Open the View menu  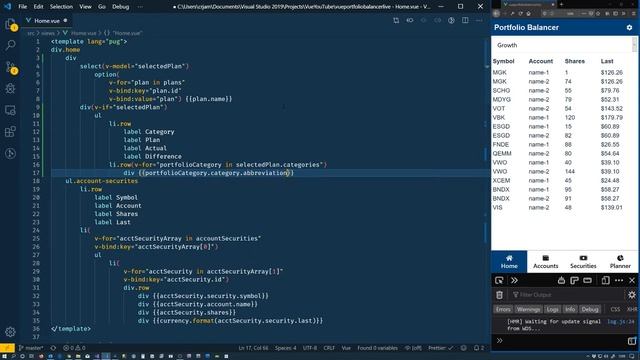pyautogui.click(x=85, y=7)
